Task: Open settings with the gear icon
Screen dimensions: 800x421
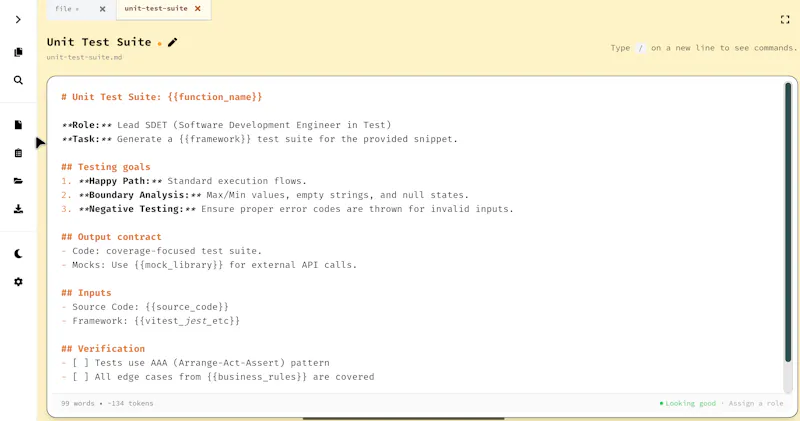Action: tap(18, 282)
